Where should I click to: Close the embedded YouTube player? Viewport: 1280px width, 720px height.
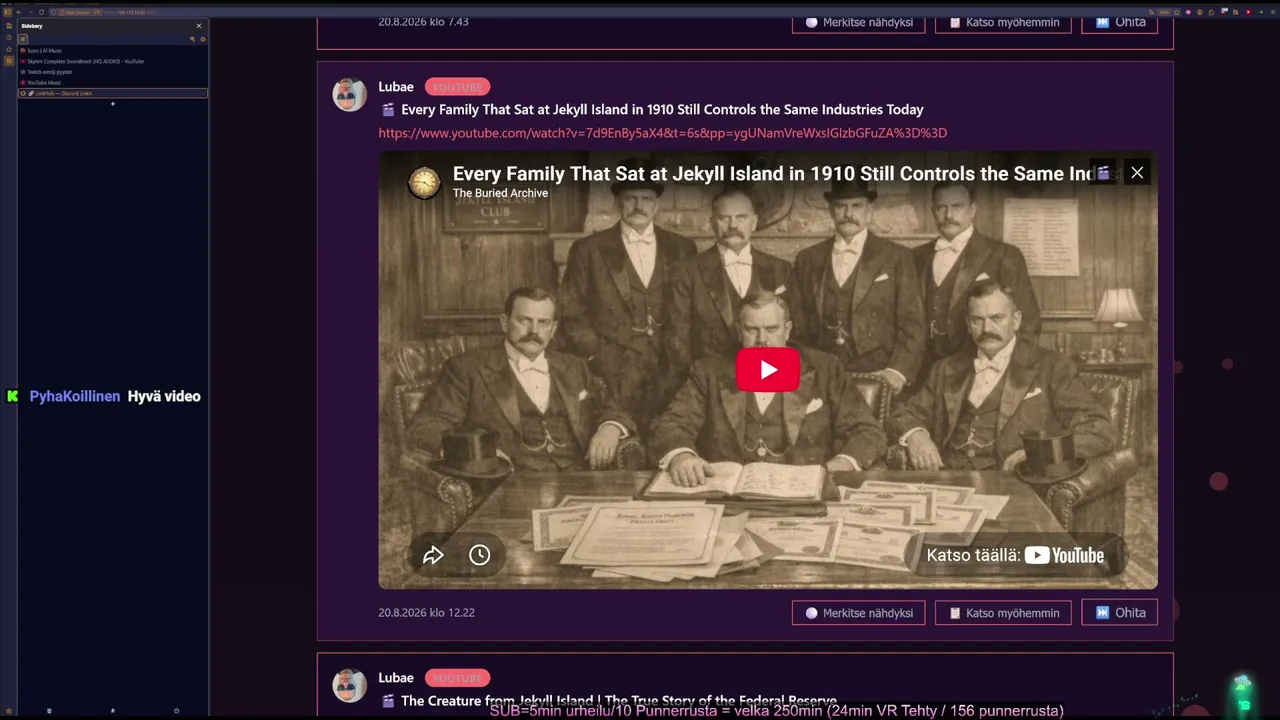coord(1137,173)
